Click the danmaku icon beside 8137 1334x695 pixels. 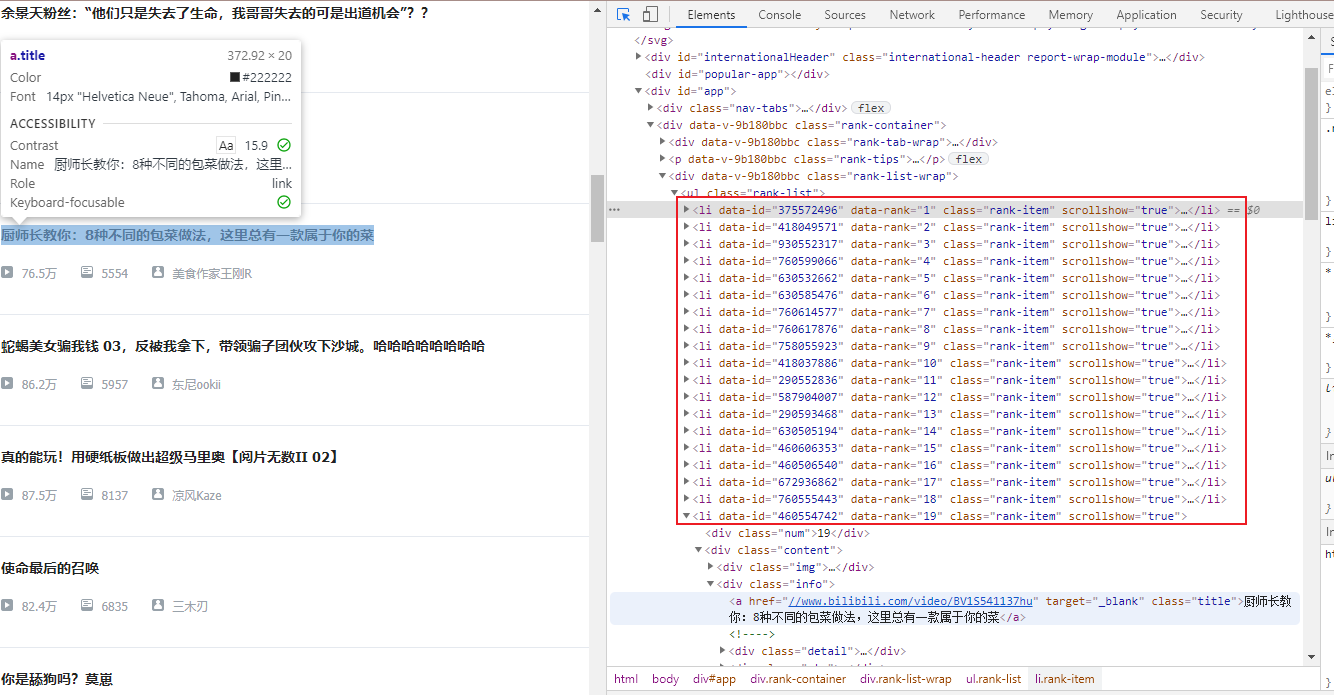point(87,494)
